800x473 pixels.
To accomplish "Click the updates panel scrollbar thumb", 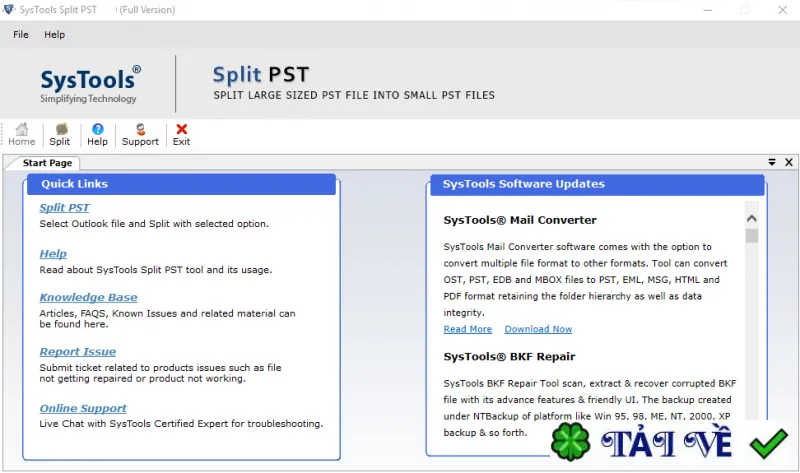I will [x=752, y=236].
